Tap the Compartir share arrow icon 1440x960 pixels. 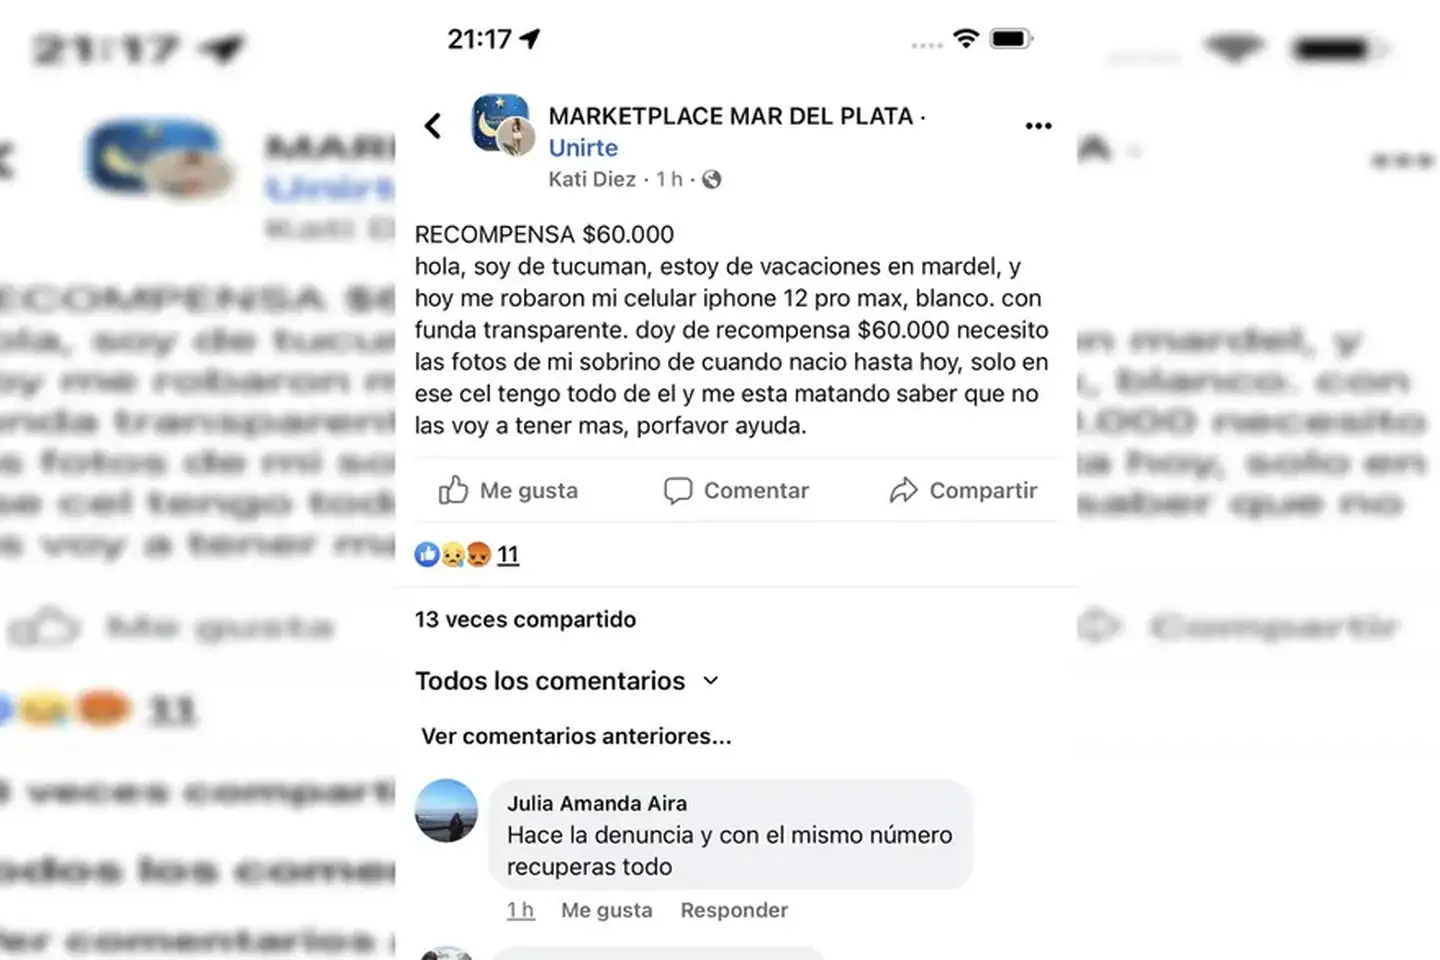[x=903, y=490]
